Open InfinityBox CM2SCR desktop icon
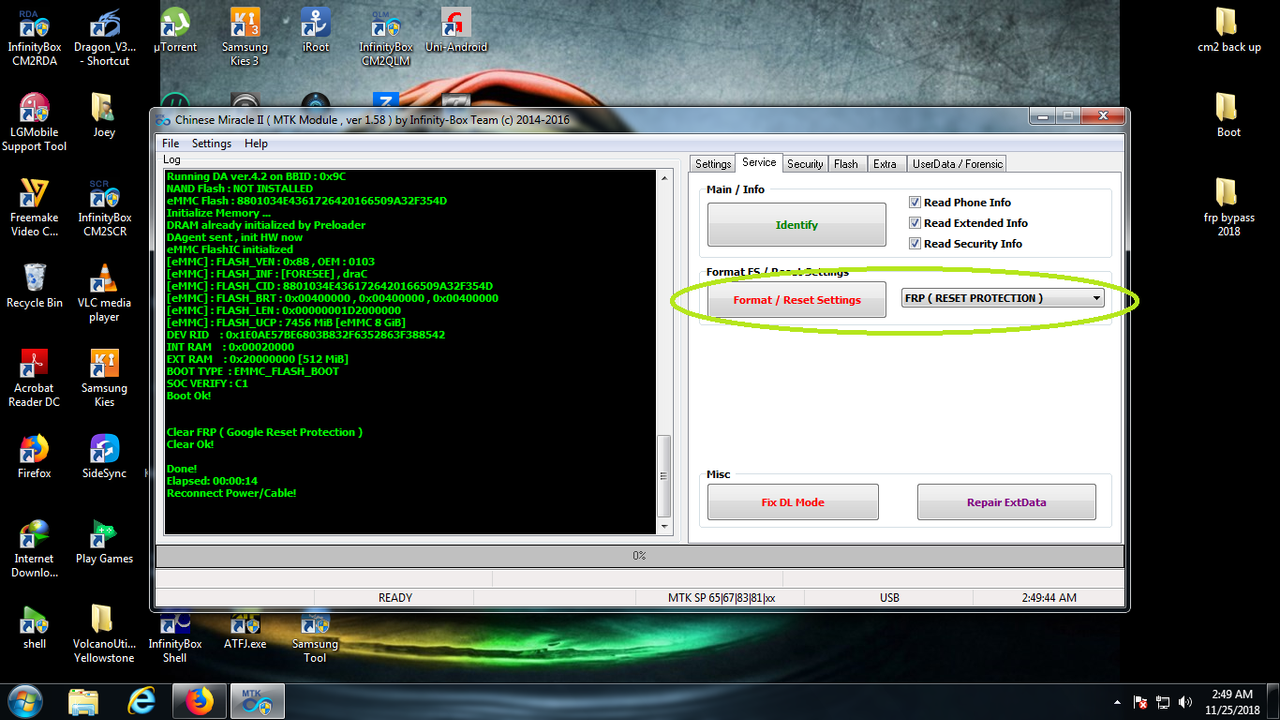 [104, 207]
